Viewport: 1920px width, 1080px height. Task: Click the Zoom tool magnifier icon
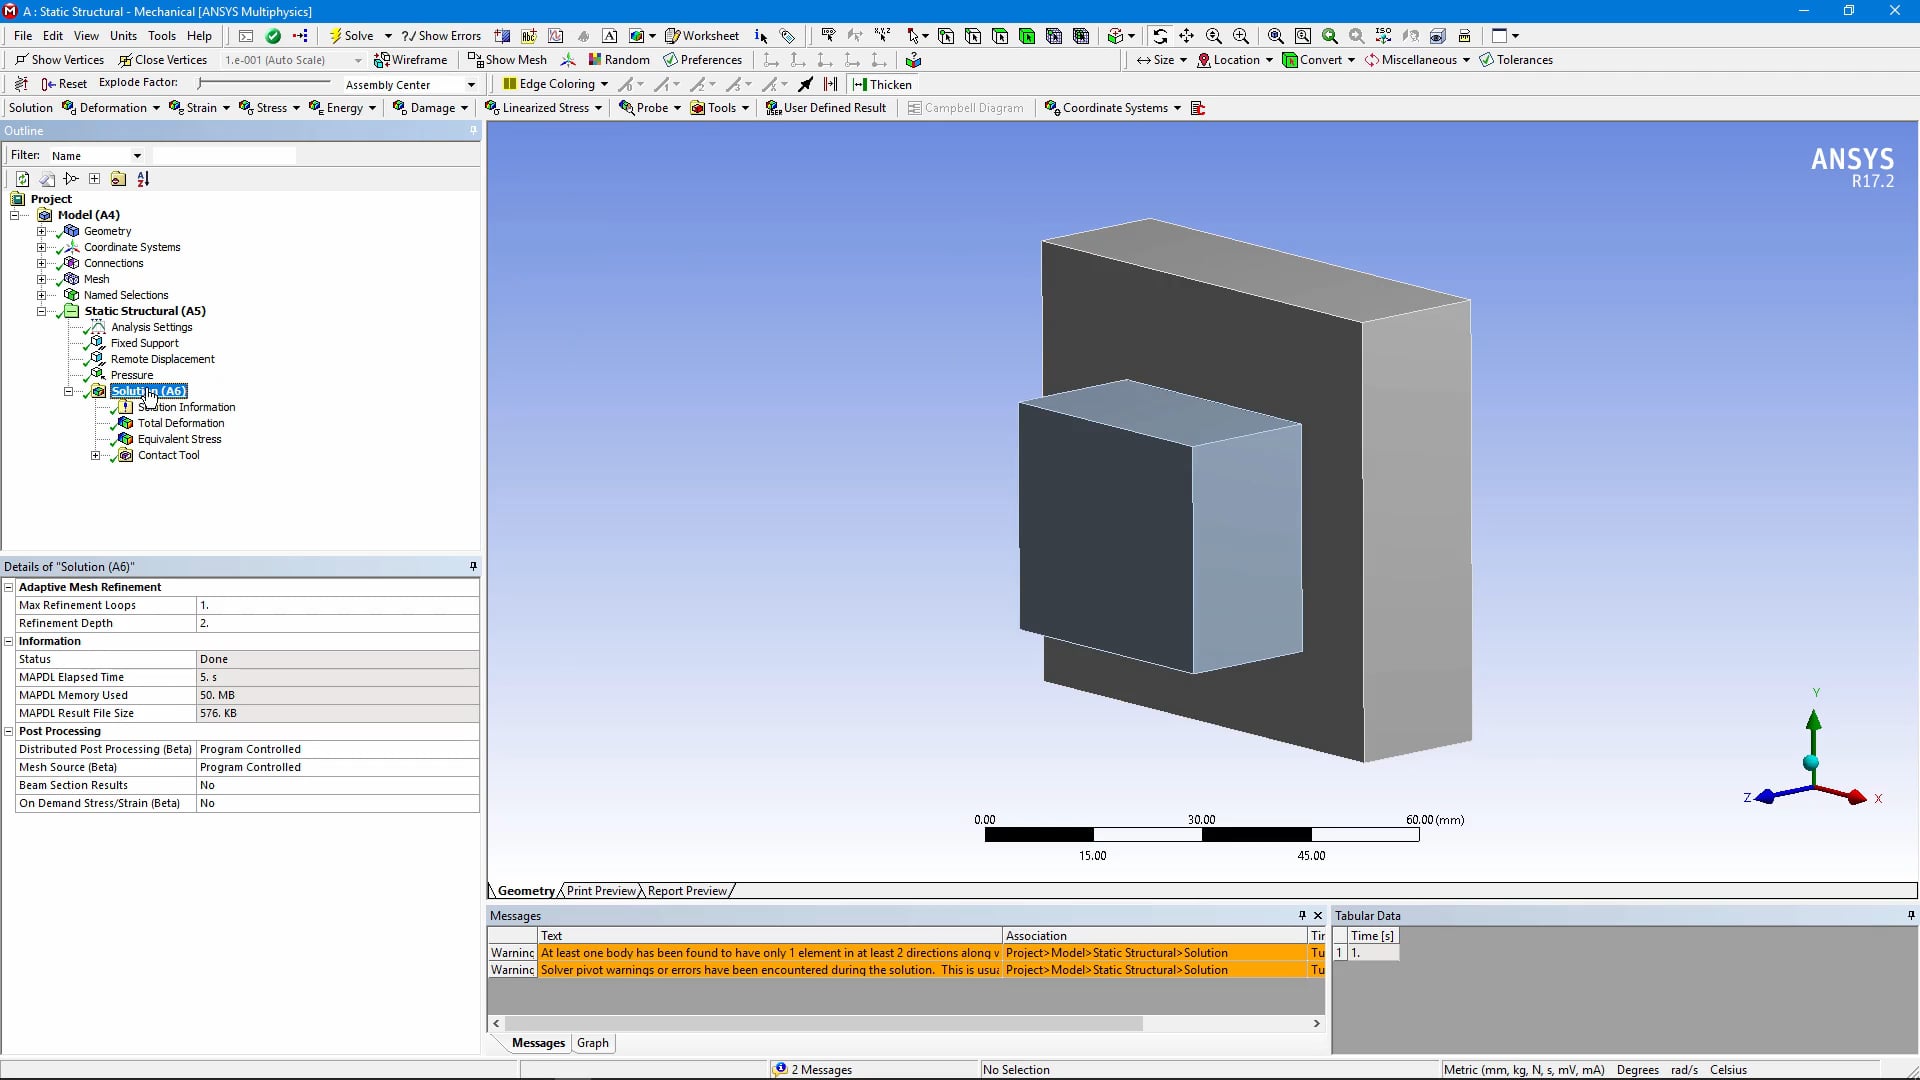tap(1213, 36)
